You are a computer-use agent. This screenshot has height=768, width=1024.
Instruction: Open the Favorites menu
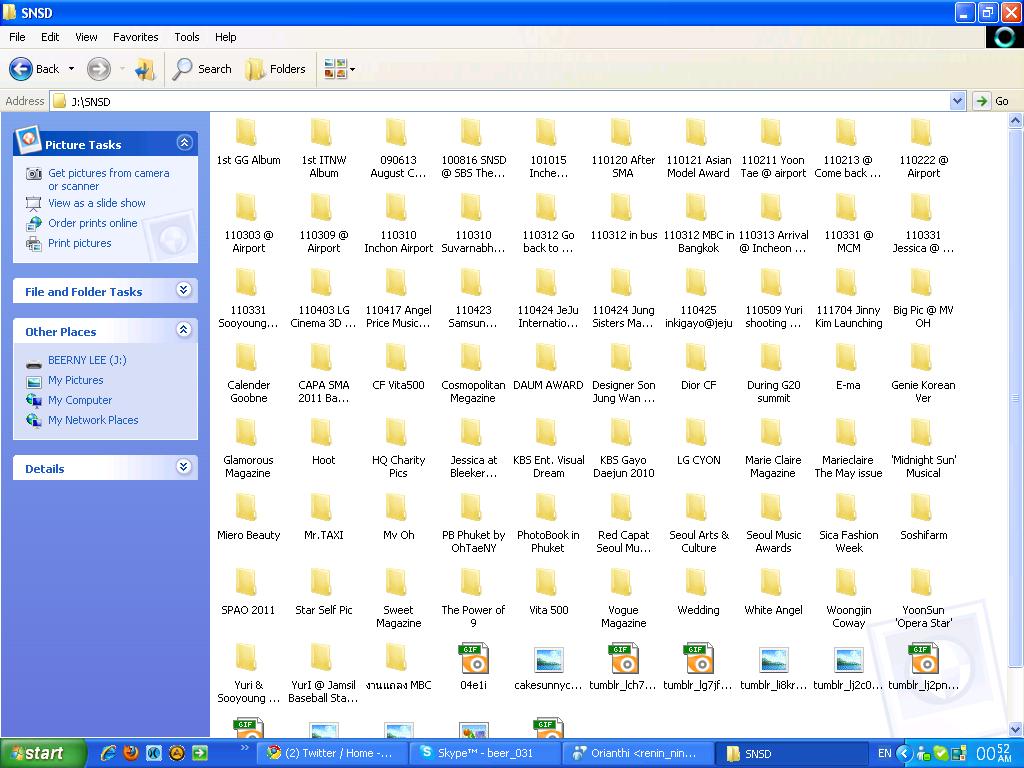click(135, 37)
